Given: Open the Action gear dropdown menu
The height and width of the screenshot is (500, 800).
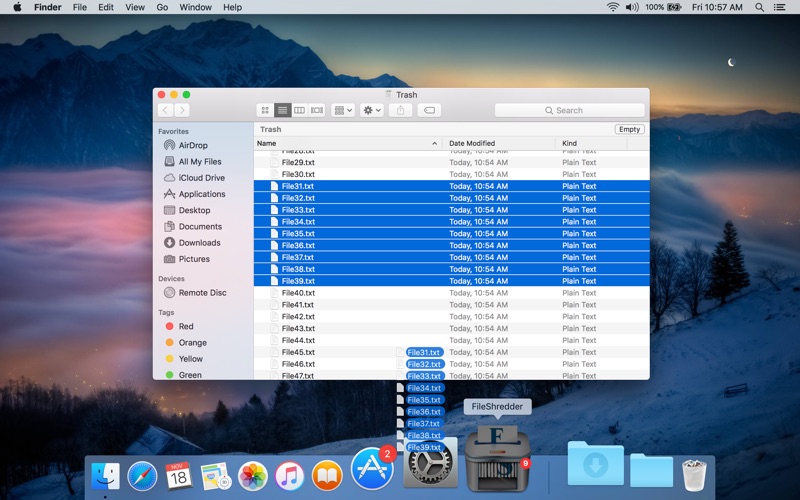Looking at the screenshot, I should [371, 110].
